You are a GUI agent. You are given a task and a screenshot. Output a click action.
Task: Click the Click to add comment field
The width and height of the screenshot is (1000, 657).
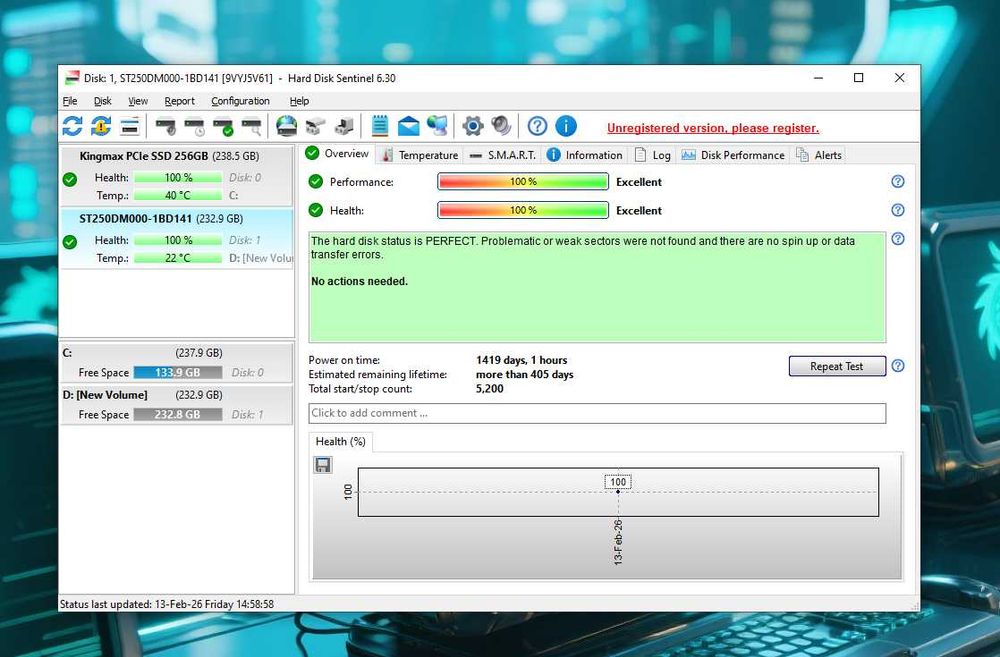click(597, 413)
